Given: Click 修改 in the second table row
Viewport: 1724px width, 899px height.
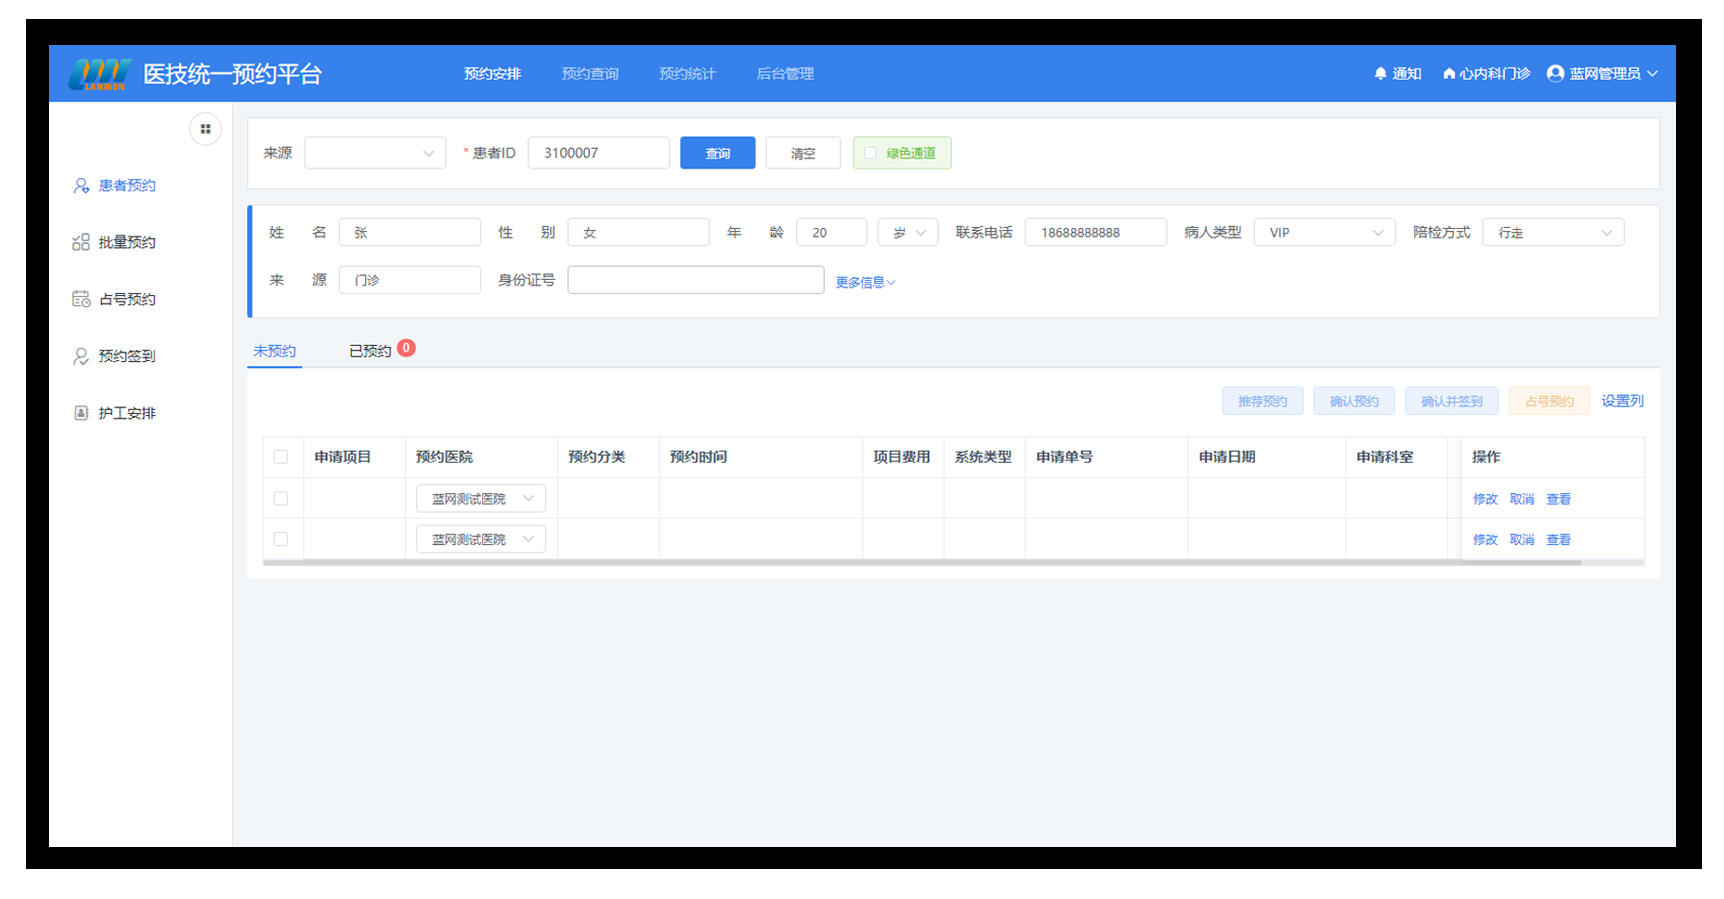Looking at the screenshot, I should 1485,540.
